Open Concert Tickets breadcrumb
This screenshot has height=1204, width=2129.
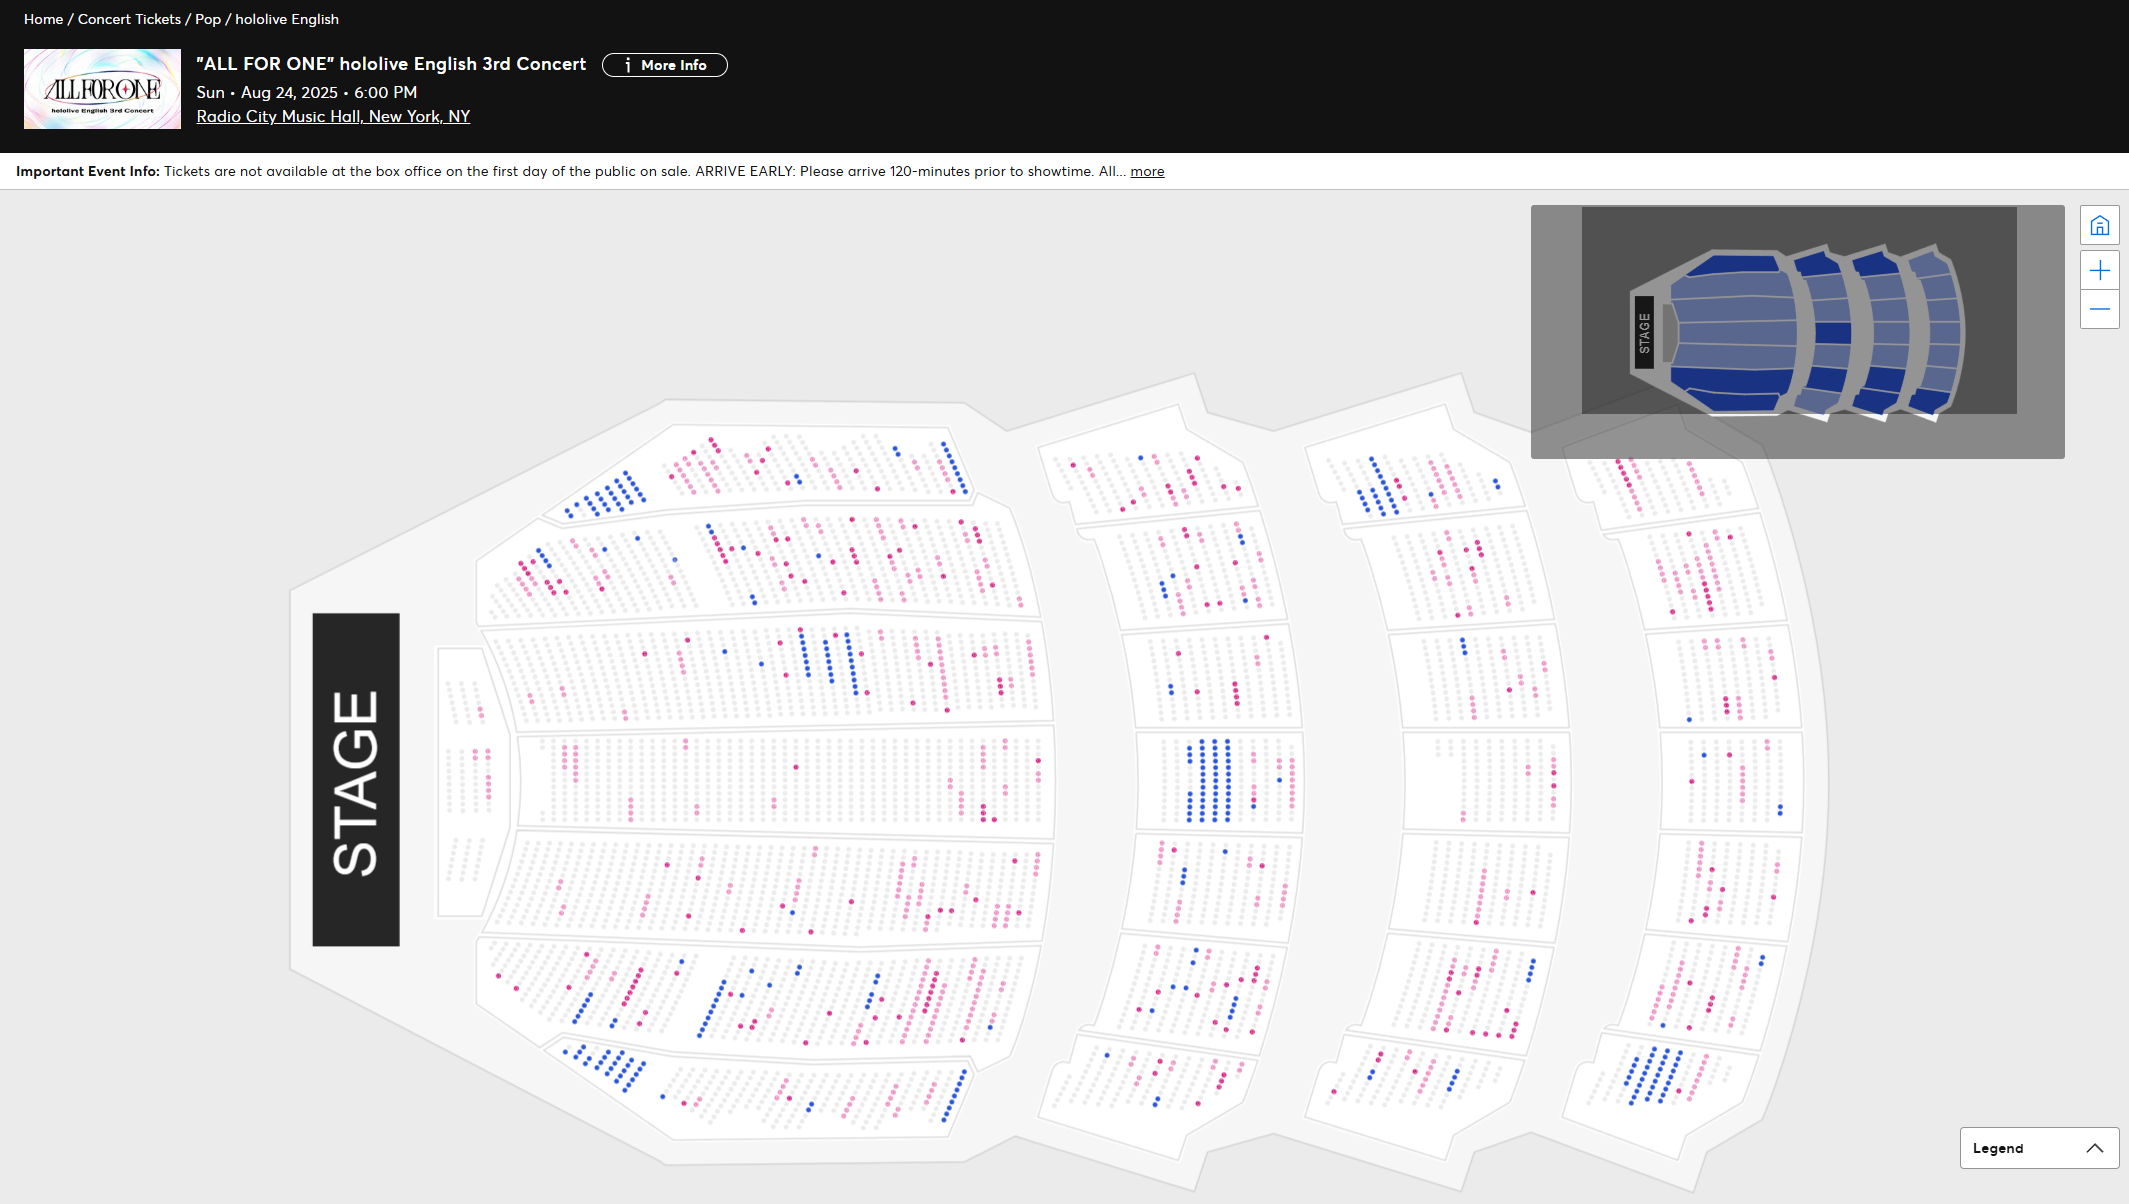129,19
